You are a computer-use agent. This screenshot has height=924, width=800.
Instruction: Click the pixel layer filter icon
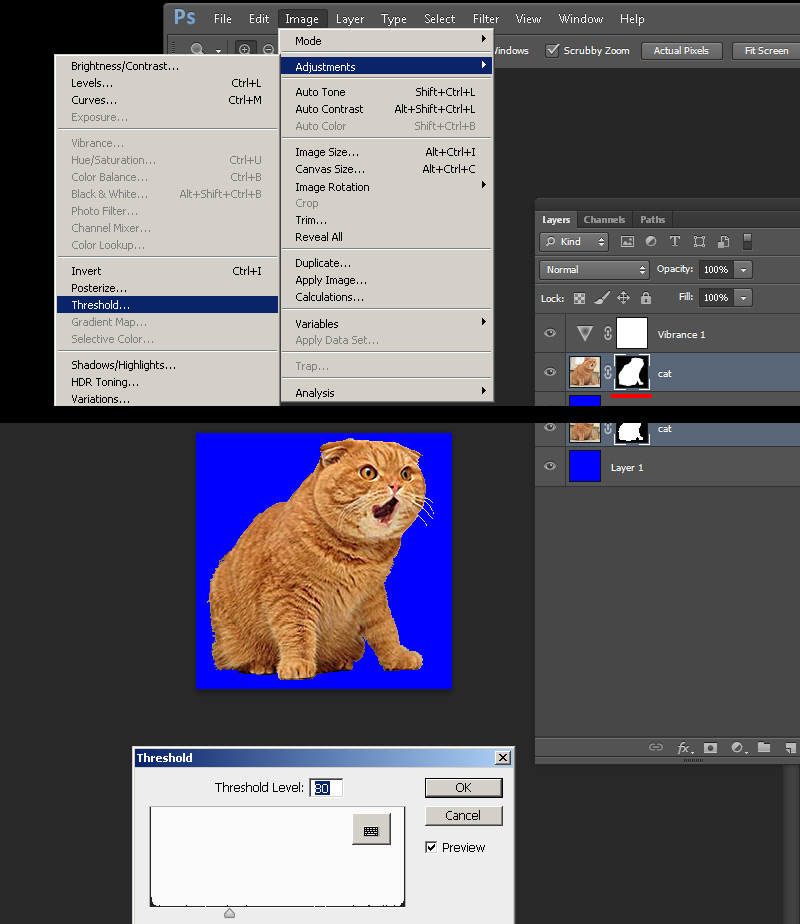[627, 242]
